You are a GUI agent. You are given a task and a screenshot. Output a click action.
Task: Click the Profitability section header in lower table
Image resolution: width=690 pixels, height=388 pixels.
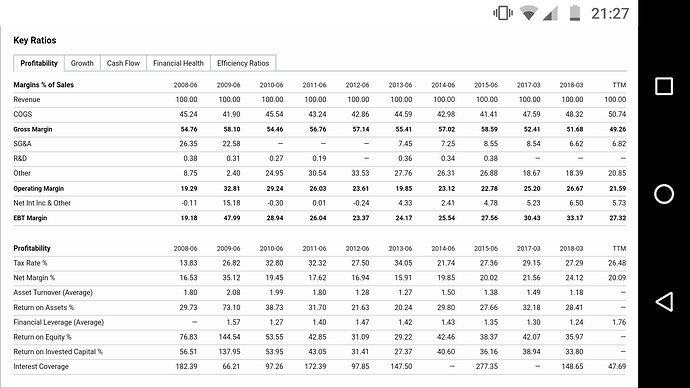(x=32, y=248)
